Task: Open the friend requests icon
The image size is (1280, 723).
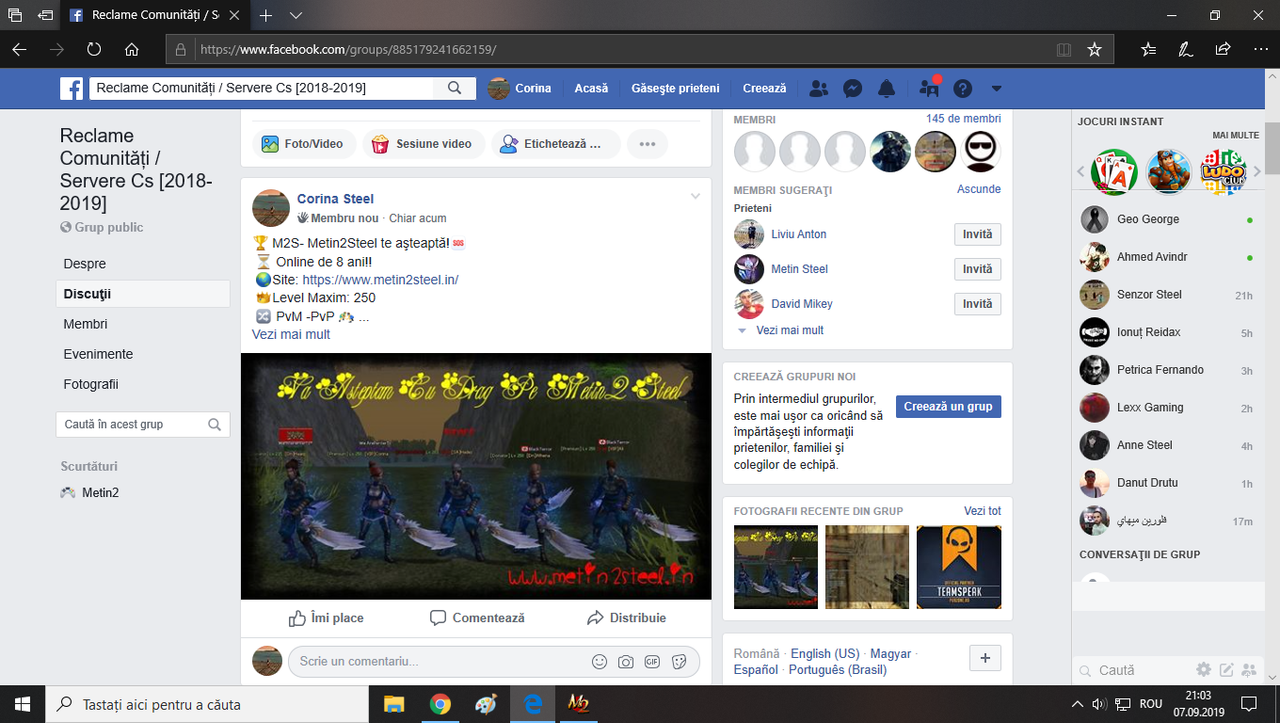Action: coord(819,88)
